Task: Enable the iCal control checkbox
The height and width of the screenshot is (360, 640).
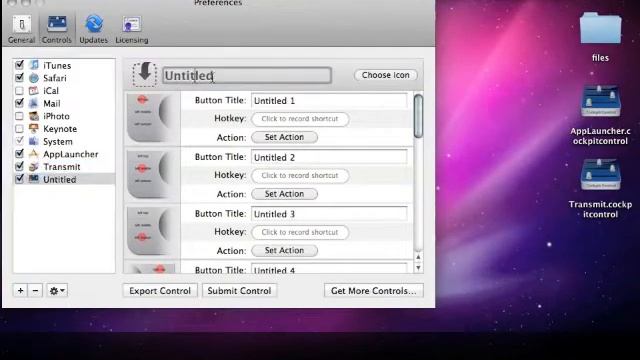Action: [19, 90]
